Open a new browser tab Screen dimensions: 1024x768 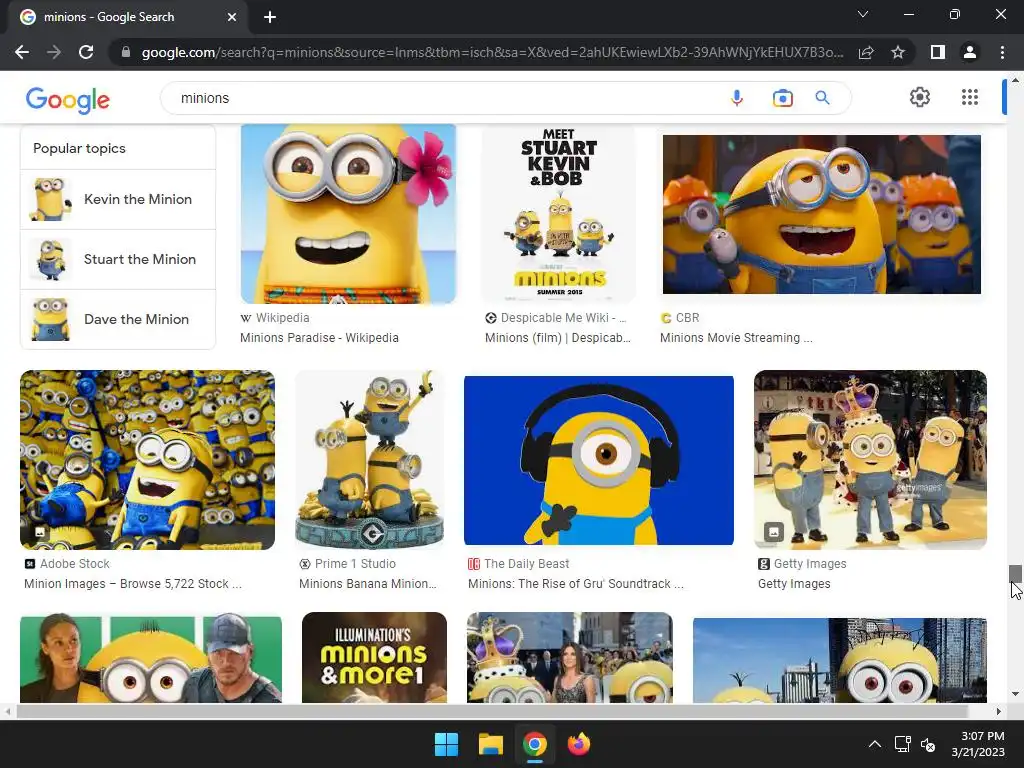coord(270,17)
